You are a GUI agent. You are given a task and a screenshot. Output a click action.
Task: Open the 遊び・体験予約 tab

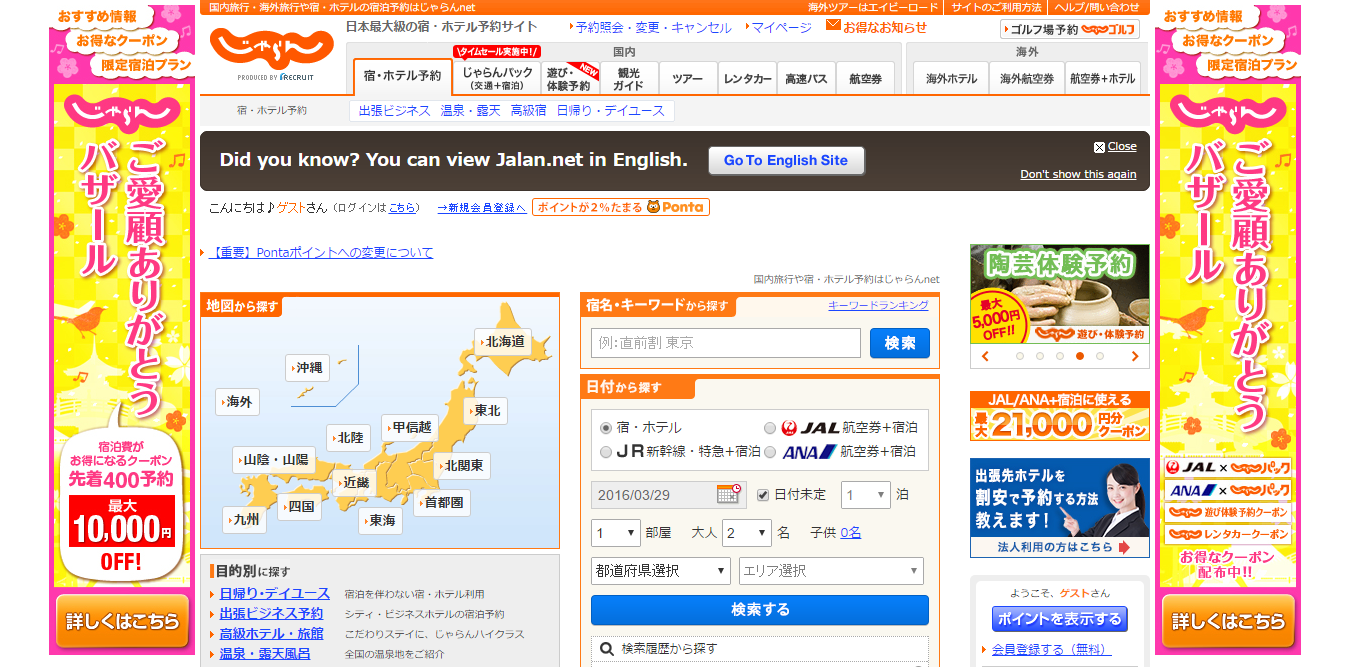[569, 78]
